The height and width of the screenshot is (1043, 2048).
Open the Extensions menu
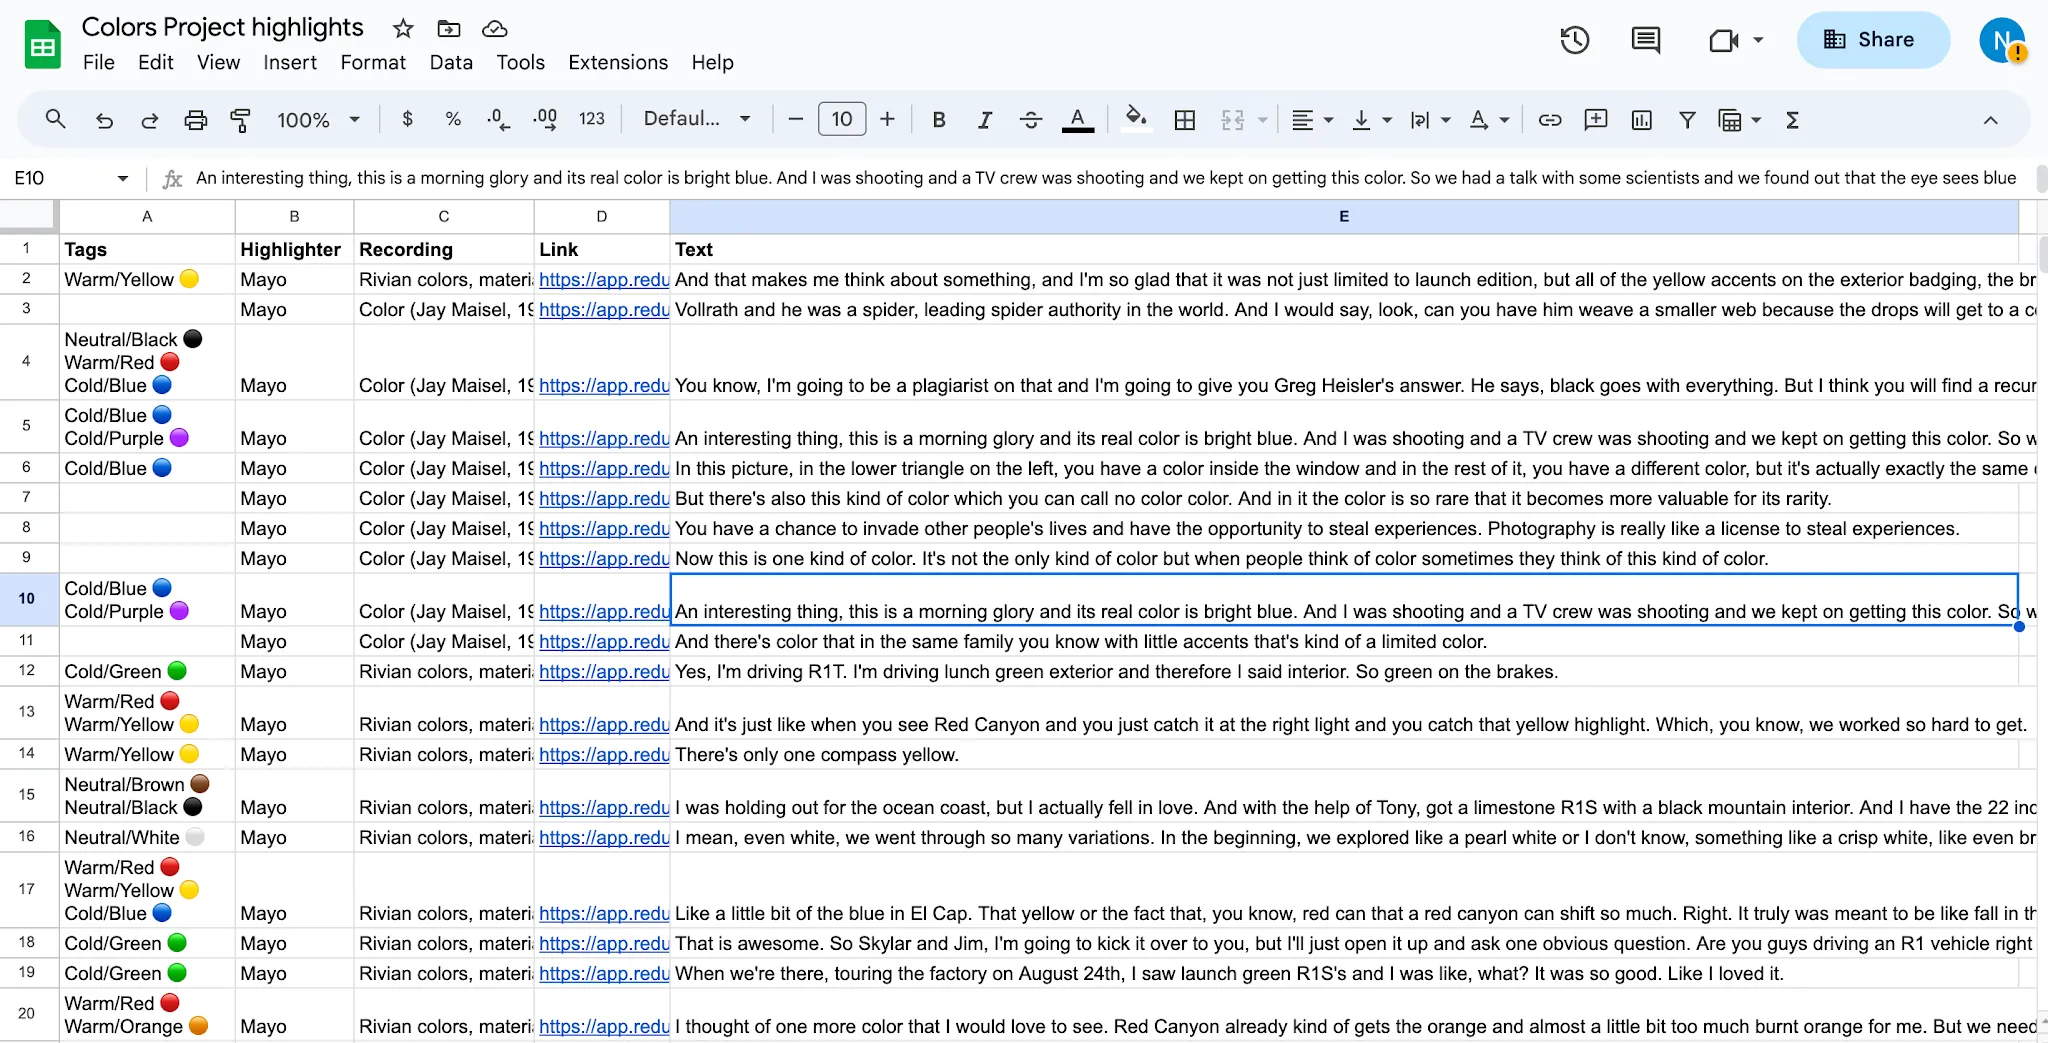[618, 62]
